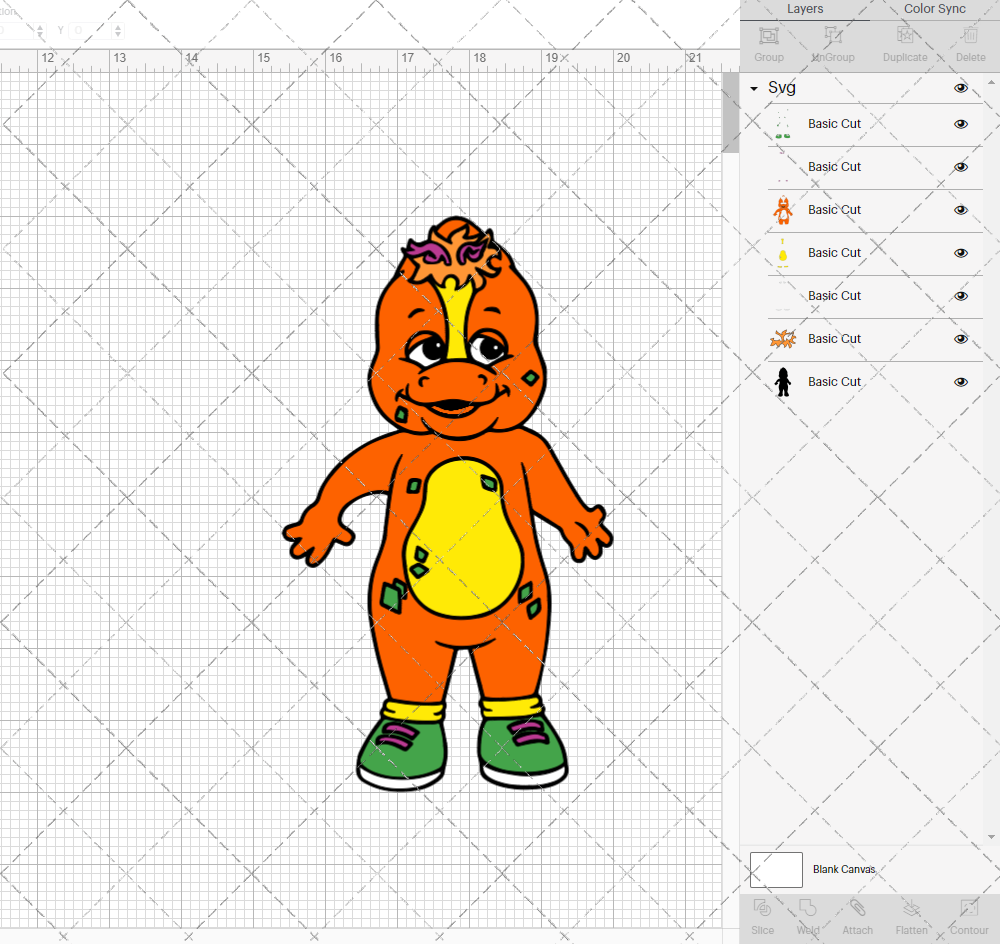This screenshot has width=1000, height=944.
Task: Increment the Y position value
Action: pos(117,25)
